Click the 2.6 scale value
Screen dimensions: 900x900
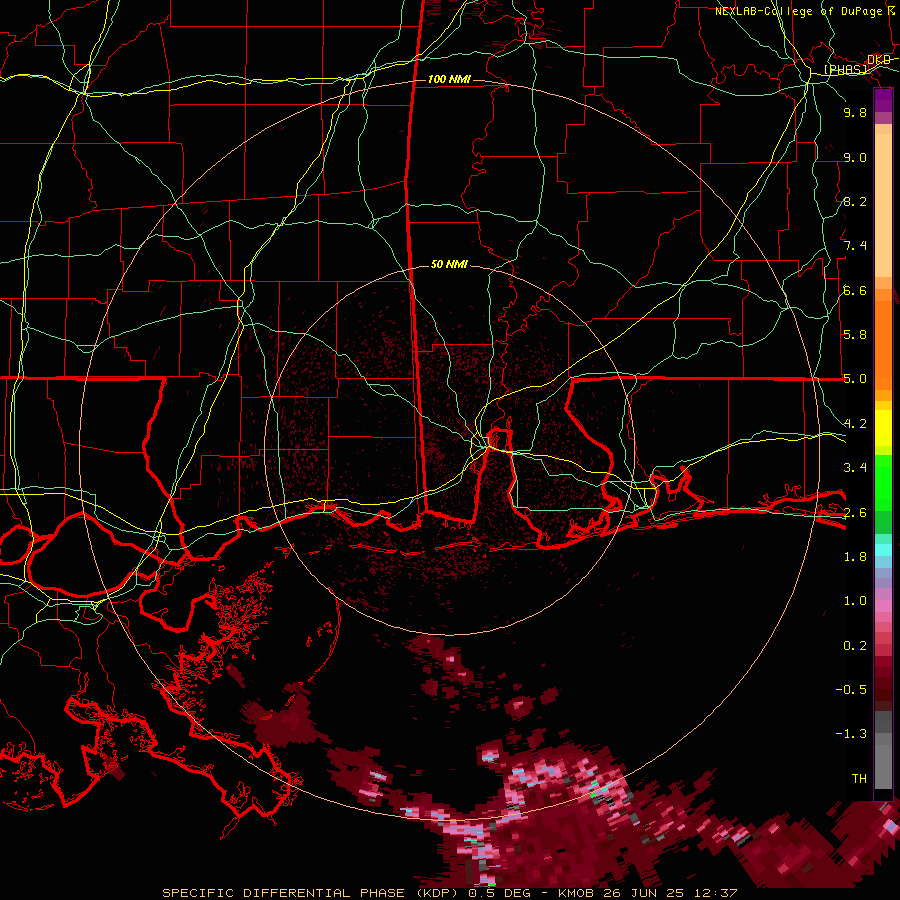coord(855,513)
